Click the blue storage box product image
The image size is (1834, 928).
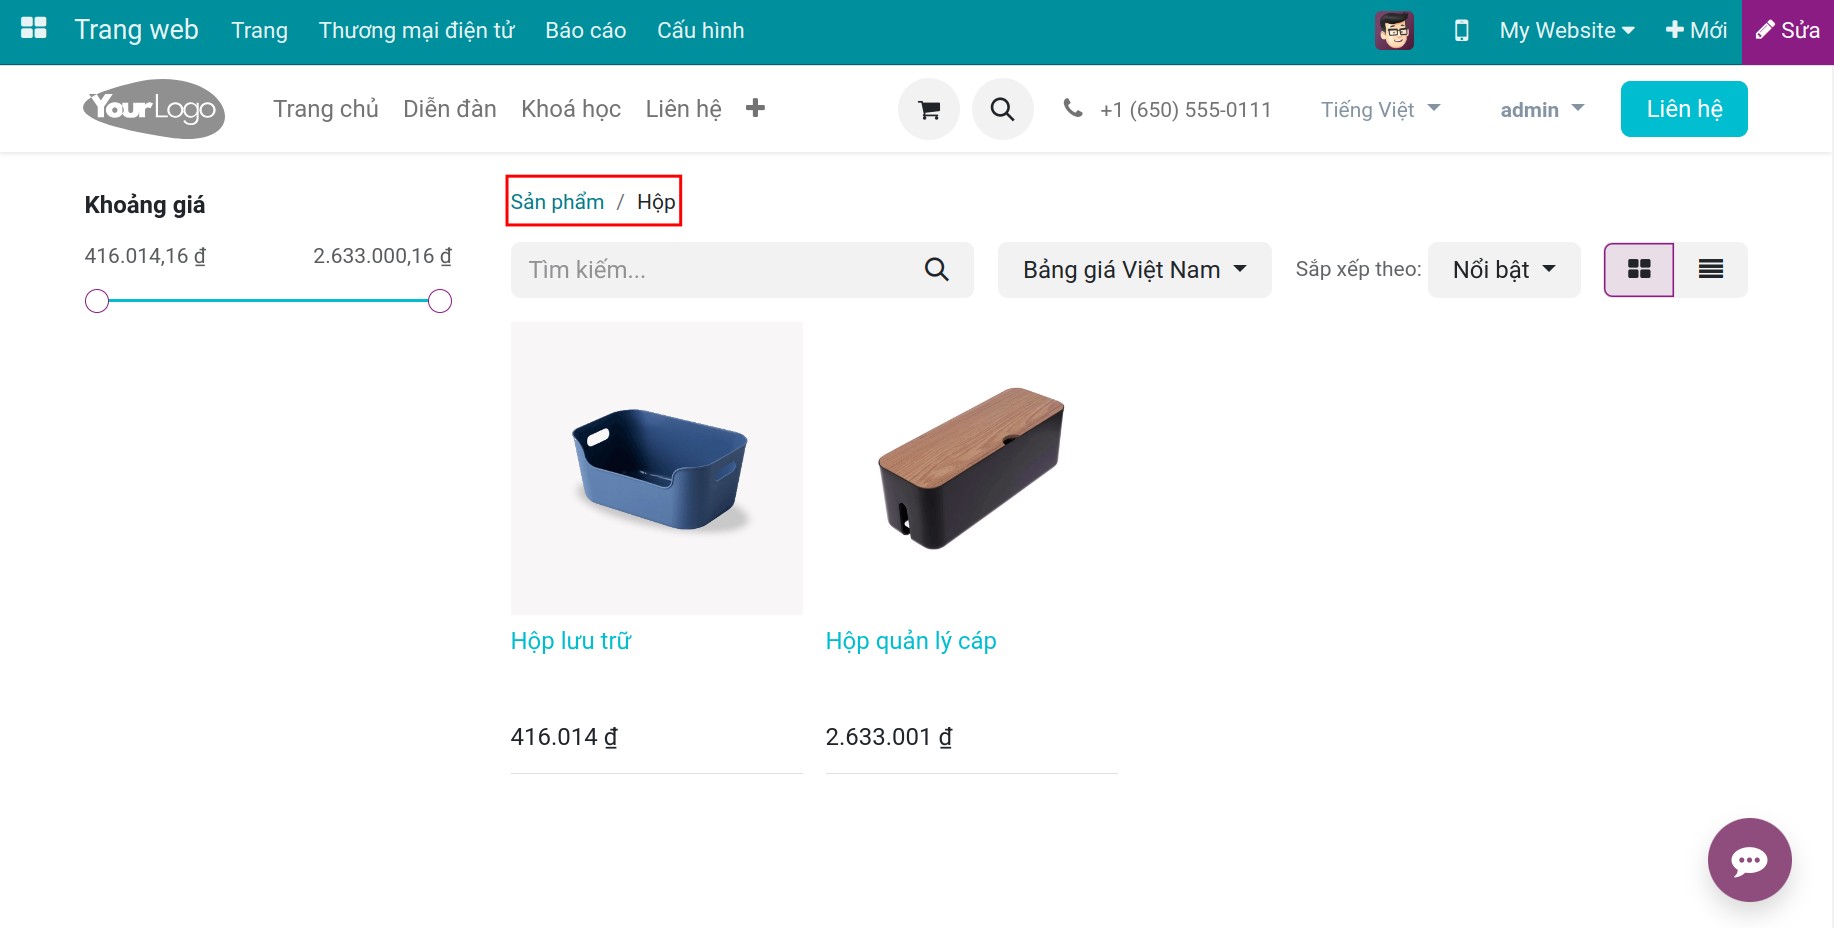pyautogui.click(x=656, y=468)
